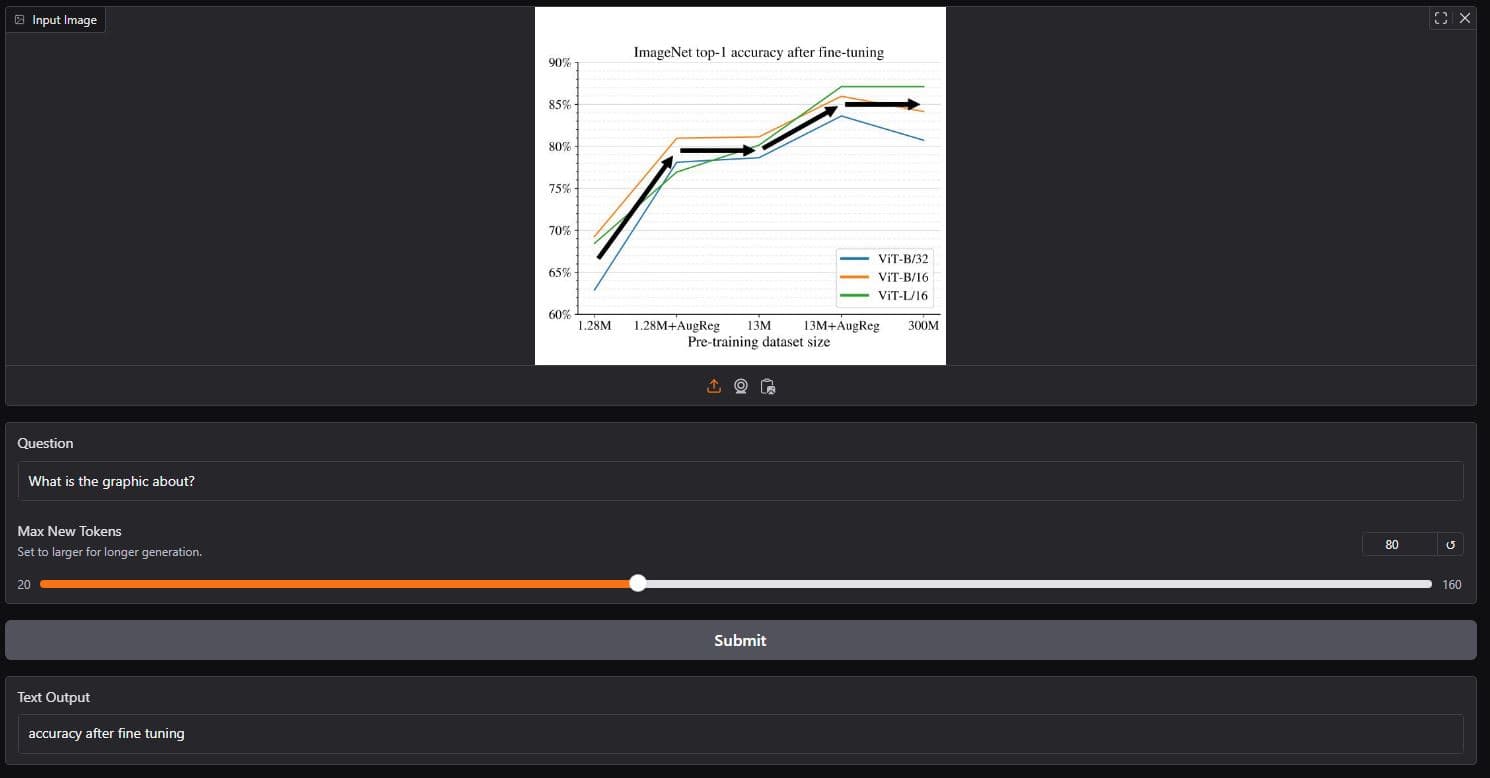Viewport: 1490px width, 778px height.
Task: Click the Pre-training dataset size axis label
Action: 758,342
